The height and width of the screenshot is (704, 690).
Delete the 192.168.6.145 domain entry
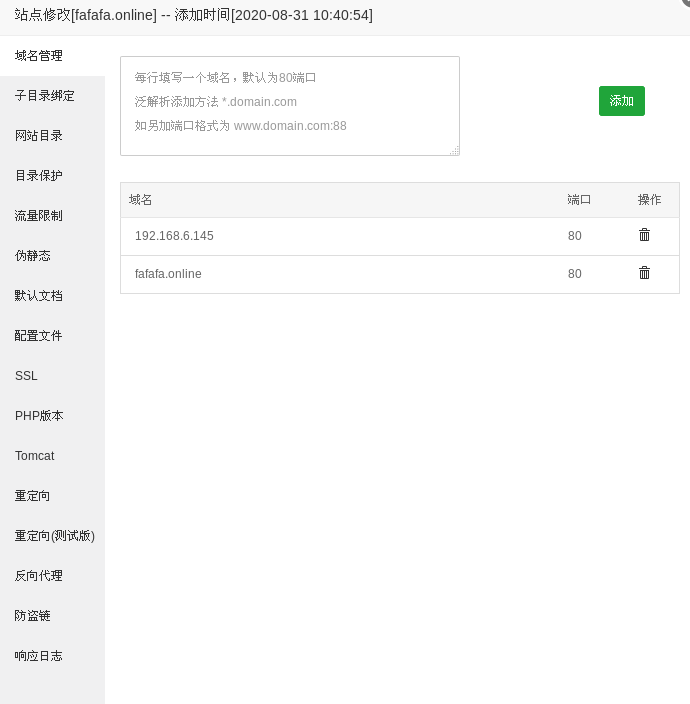[644, 235]
